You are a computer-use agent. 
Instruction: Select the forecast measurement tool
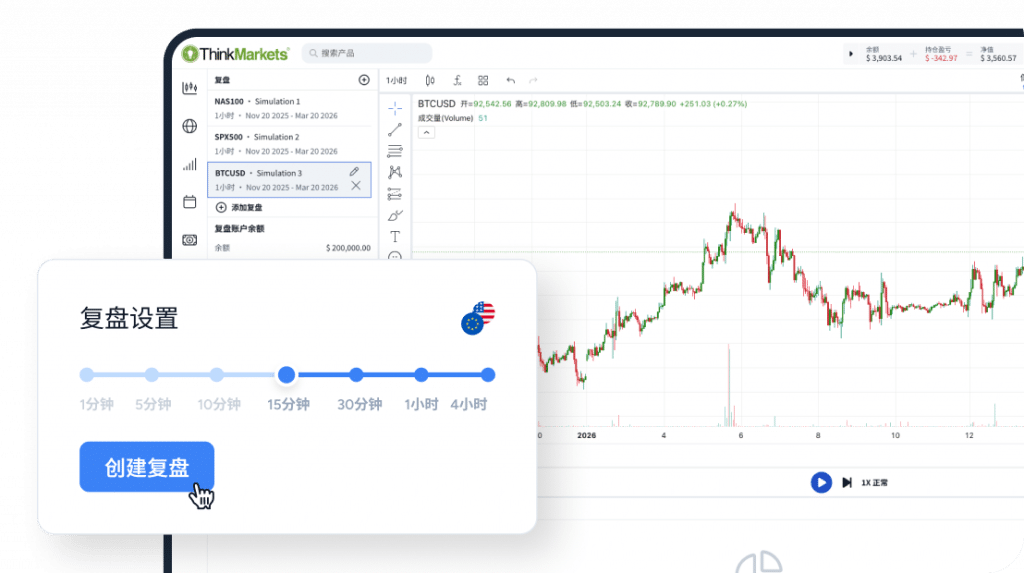pyautogui.click(x=395, y=193)
